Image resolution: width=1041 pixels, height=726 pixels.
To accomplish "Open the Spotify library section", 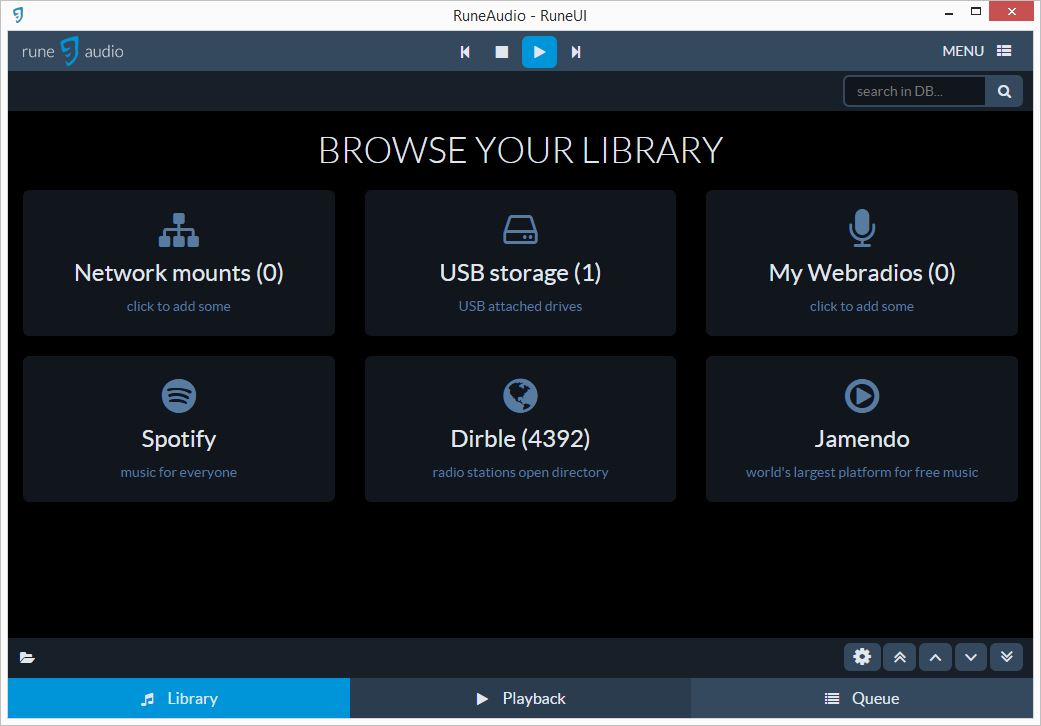I will 179,429.
